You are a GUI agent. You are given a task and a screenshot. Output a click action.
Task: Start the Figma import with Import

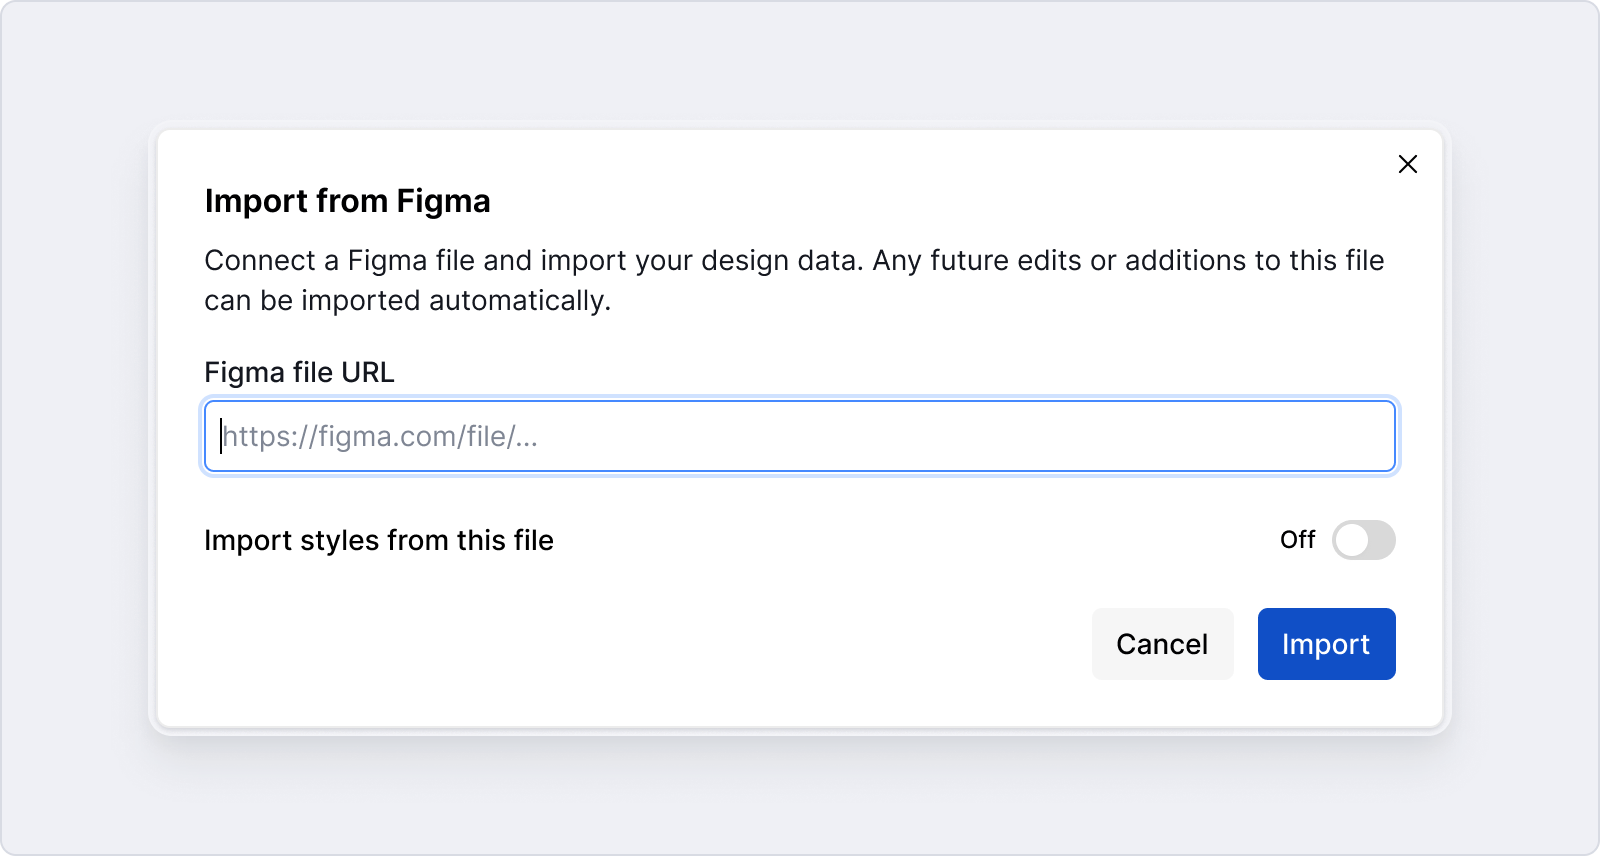click(x=1326, y=644)
